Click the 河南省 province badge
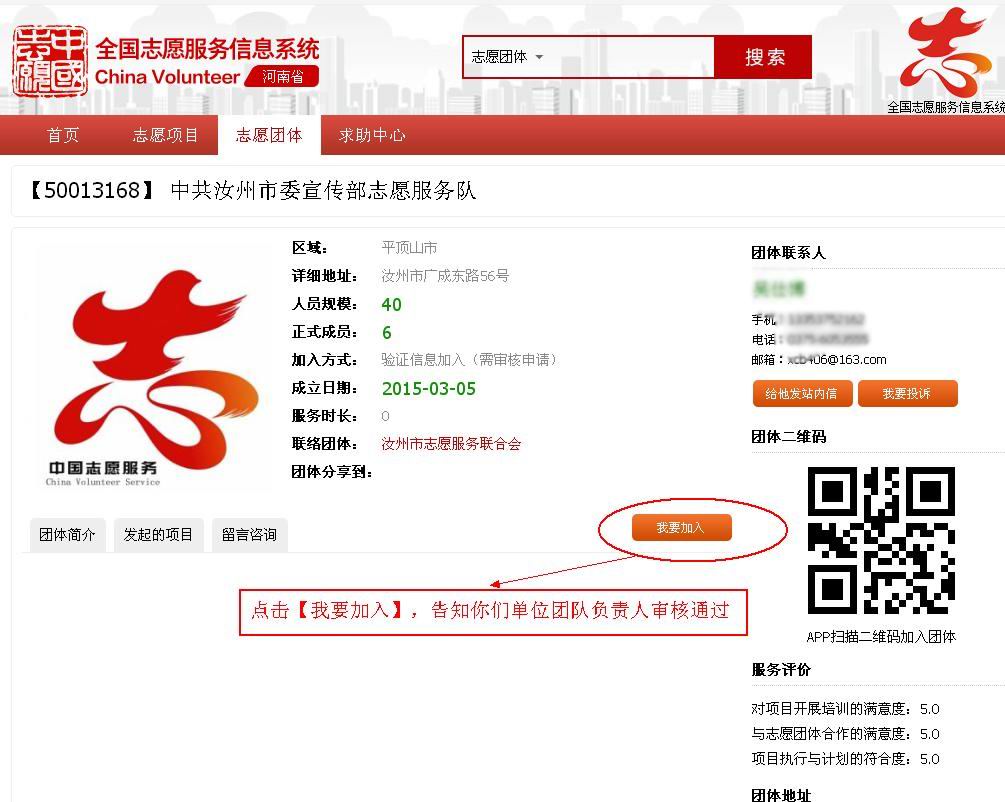1005x802 pixels. [x=283, y=76]
